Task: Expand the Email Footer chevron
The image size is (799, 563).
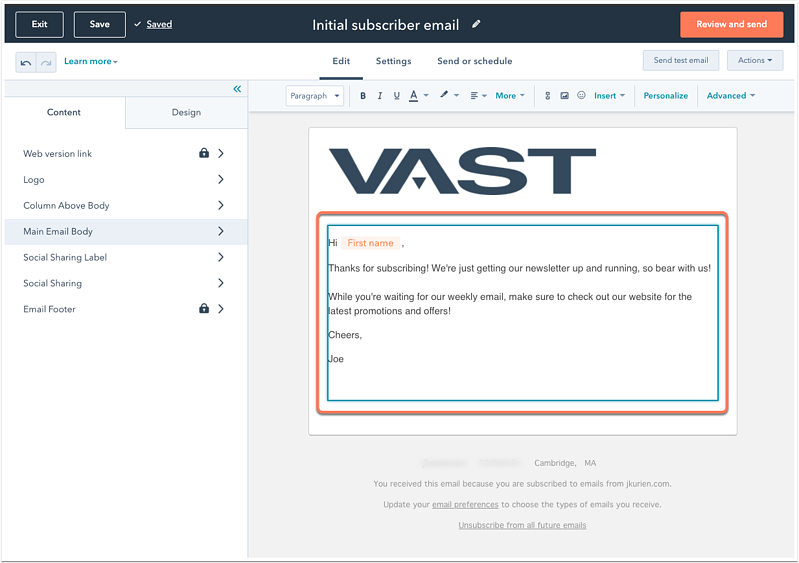Action: point(221,309)
